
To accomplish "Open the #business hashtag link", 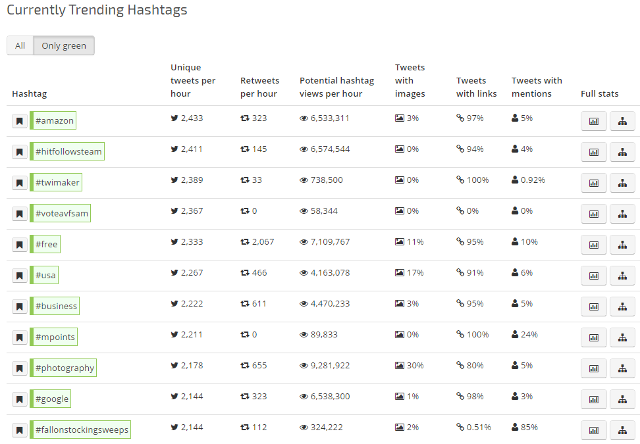I will point(56,306).
